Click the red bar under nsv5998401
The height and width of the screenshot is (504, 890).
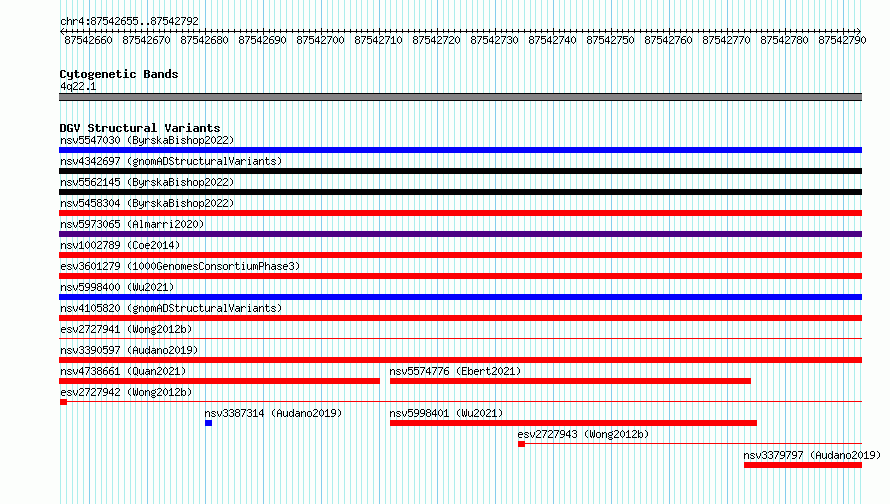573,423
